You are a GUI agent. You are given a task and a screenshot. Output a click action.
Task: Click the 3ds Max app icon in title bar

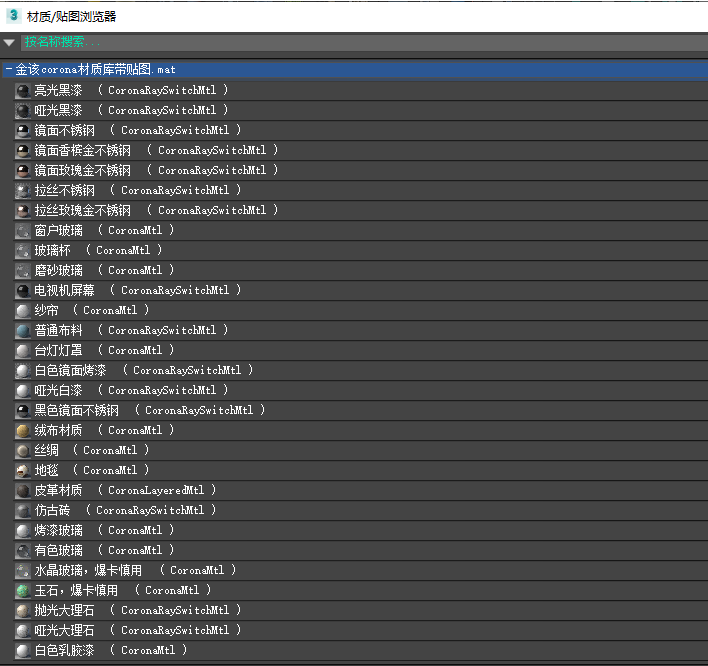coord(13,15)
